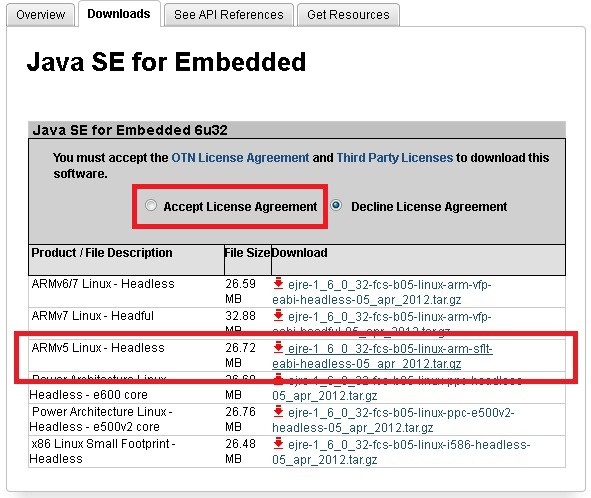Click the 'ARMv6/7 Linux - Headless' description

coord(103,283)
